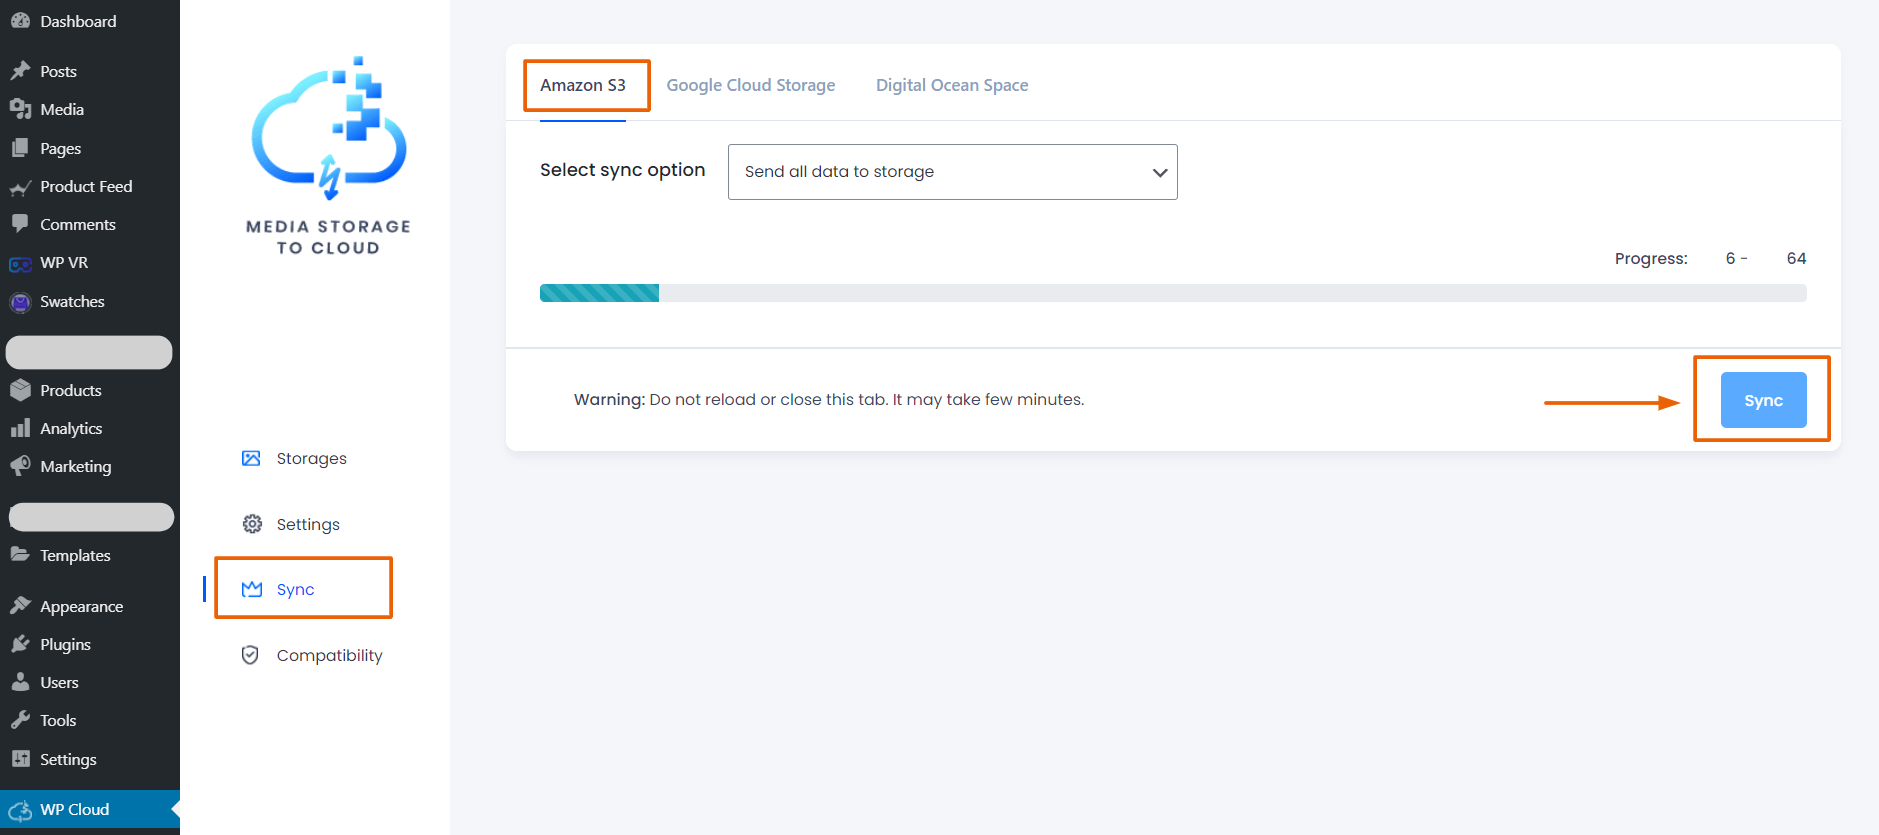This screenshot has width=1879, height=835.
Task: Click the Sync crown-shaped icon
Action: pyautogui.click(x=252, y=589)
